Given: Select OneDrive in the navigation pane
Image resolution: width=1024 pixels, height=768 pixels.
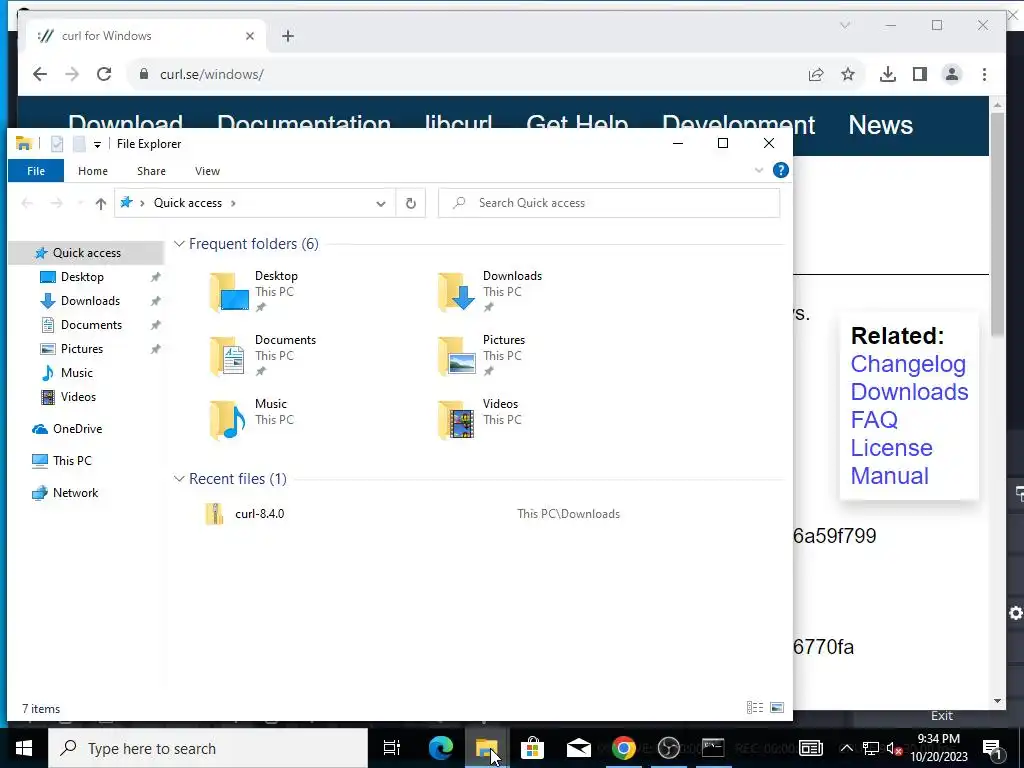Looking at the screenshot, I should click(x=77, y=429).
